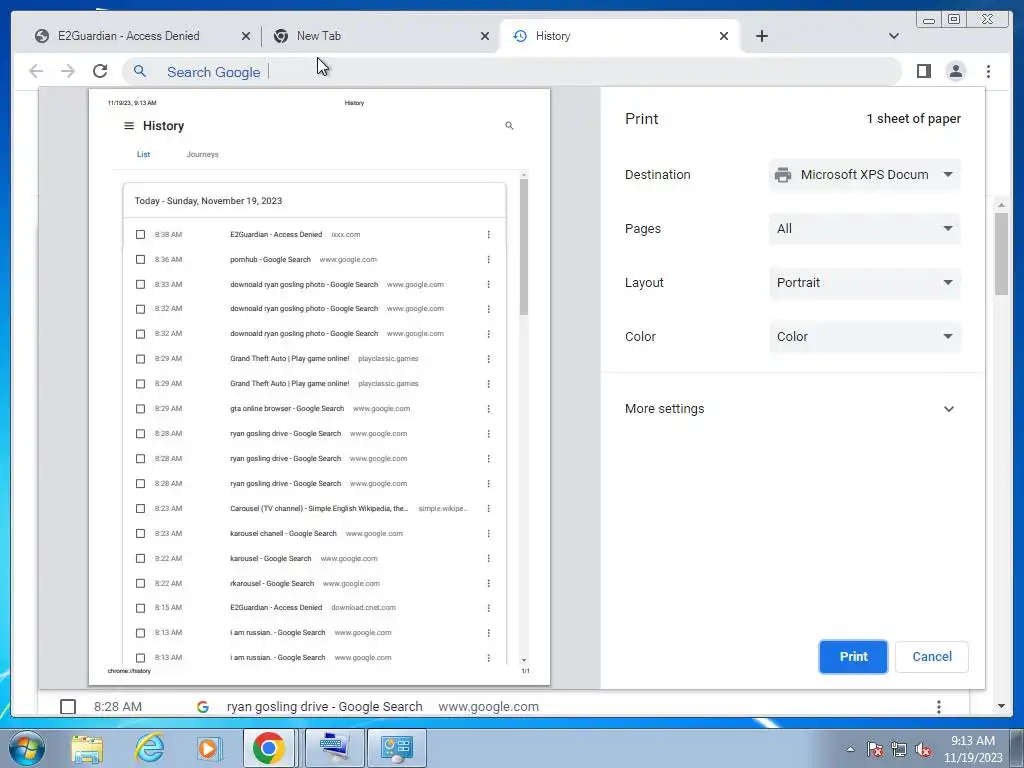
Task: Click the ryan gosling drive link below dialog
Action: [x=325, y=707]
